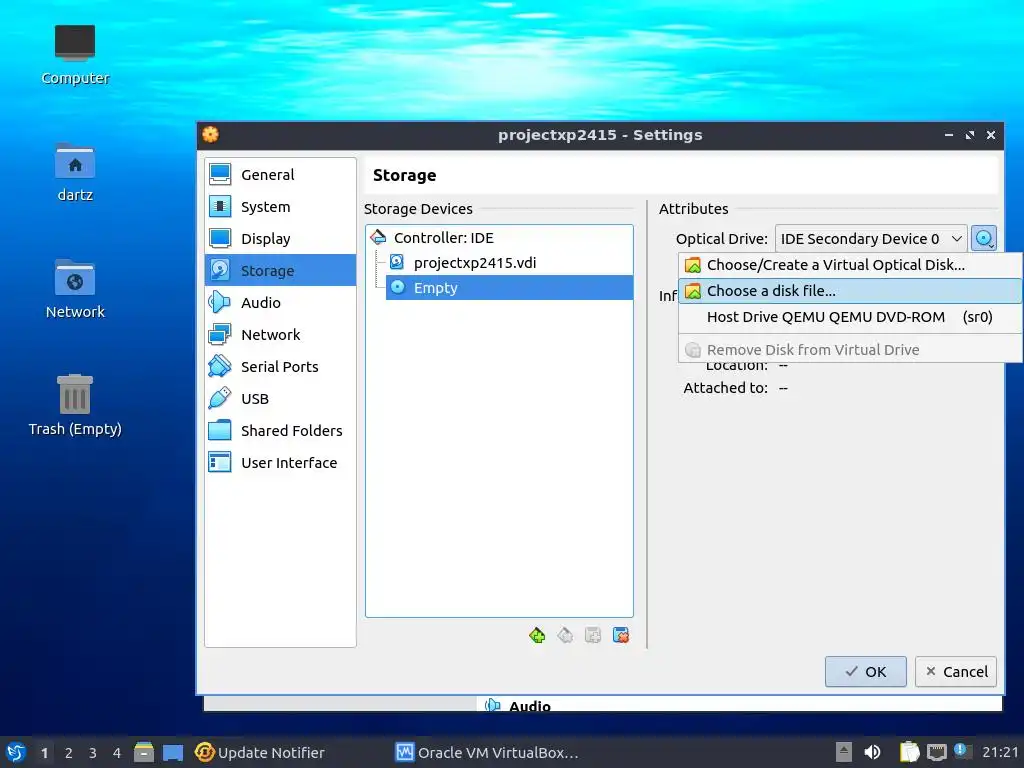Launch the file manager from the taskbar
Viewport: 1024px width, 768px height.
pos(144,752)
